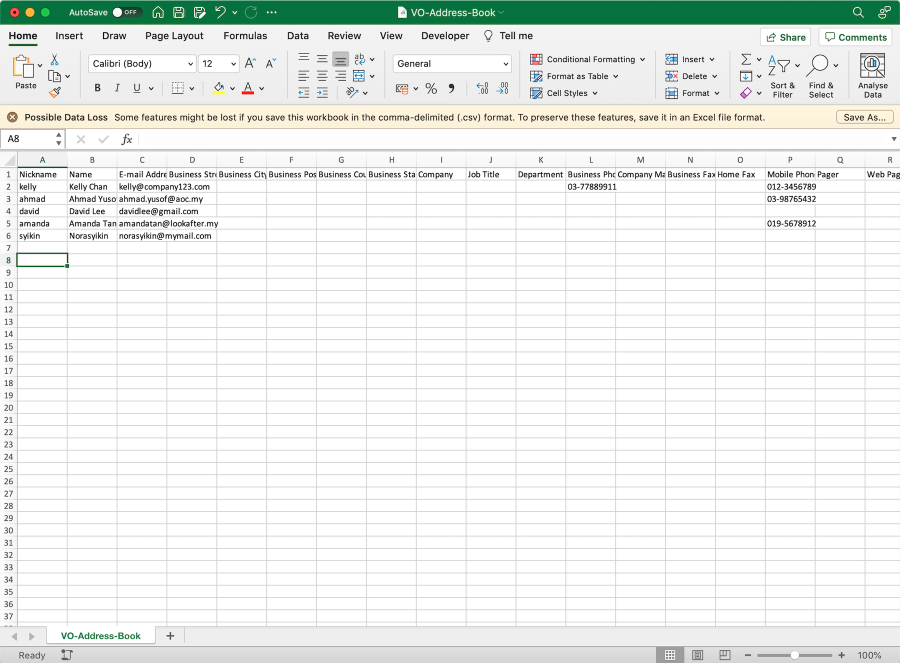This screenshot has width=900, height=663.
Task: Toggle the AutoSave switch
Action: click(x=126, y=13)
